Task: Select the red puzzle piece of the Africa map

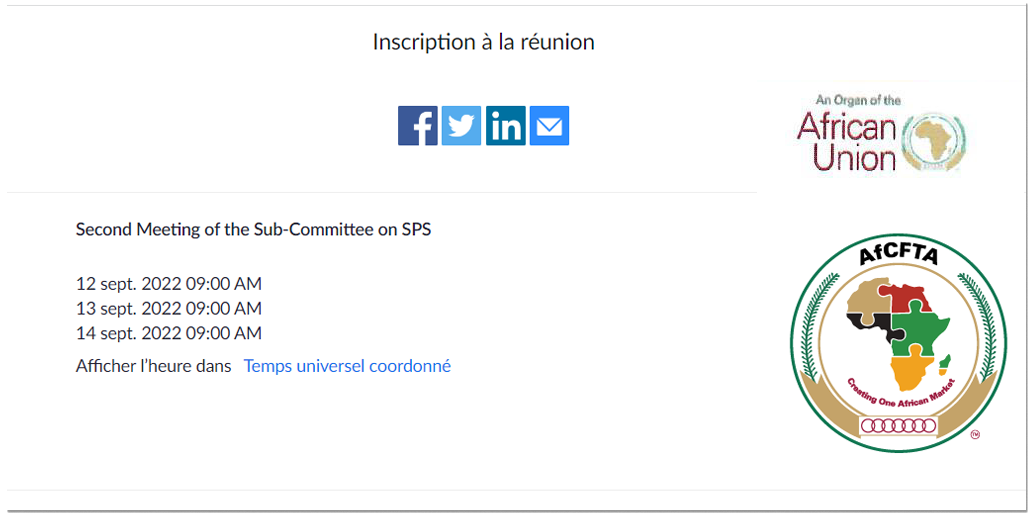Action: 907,296
